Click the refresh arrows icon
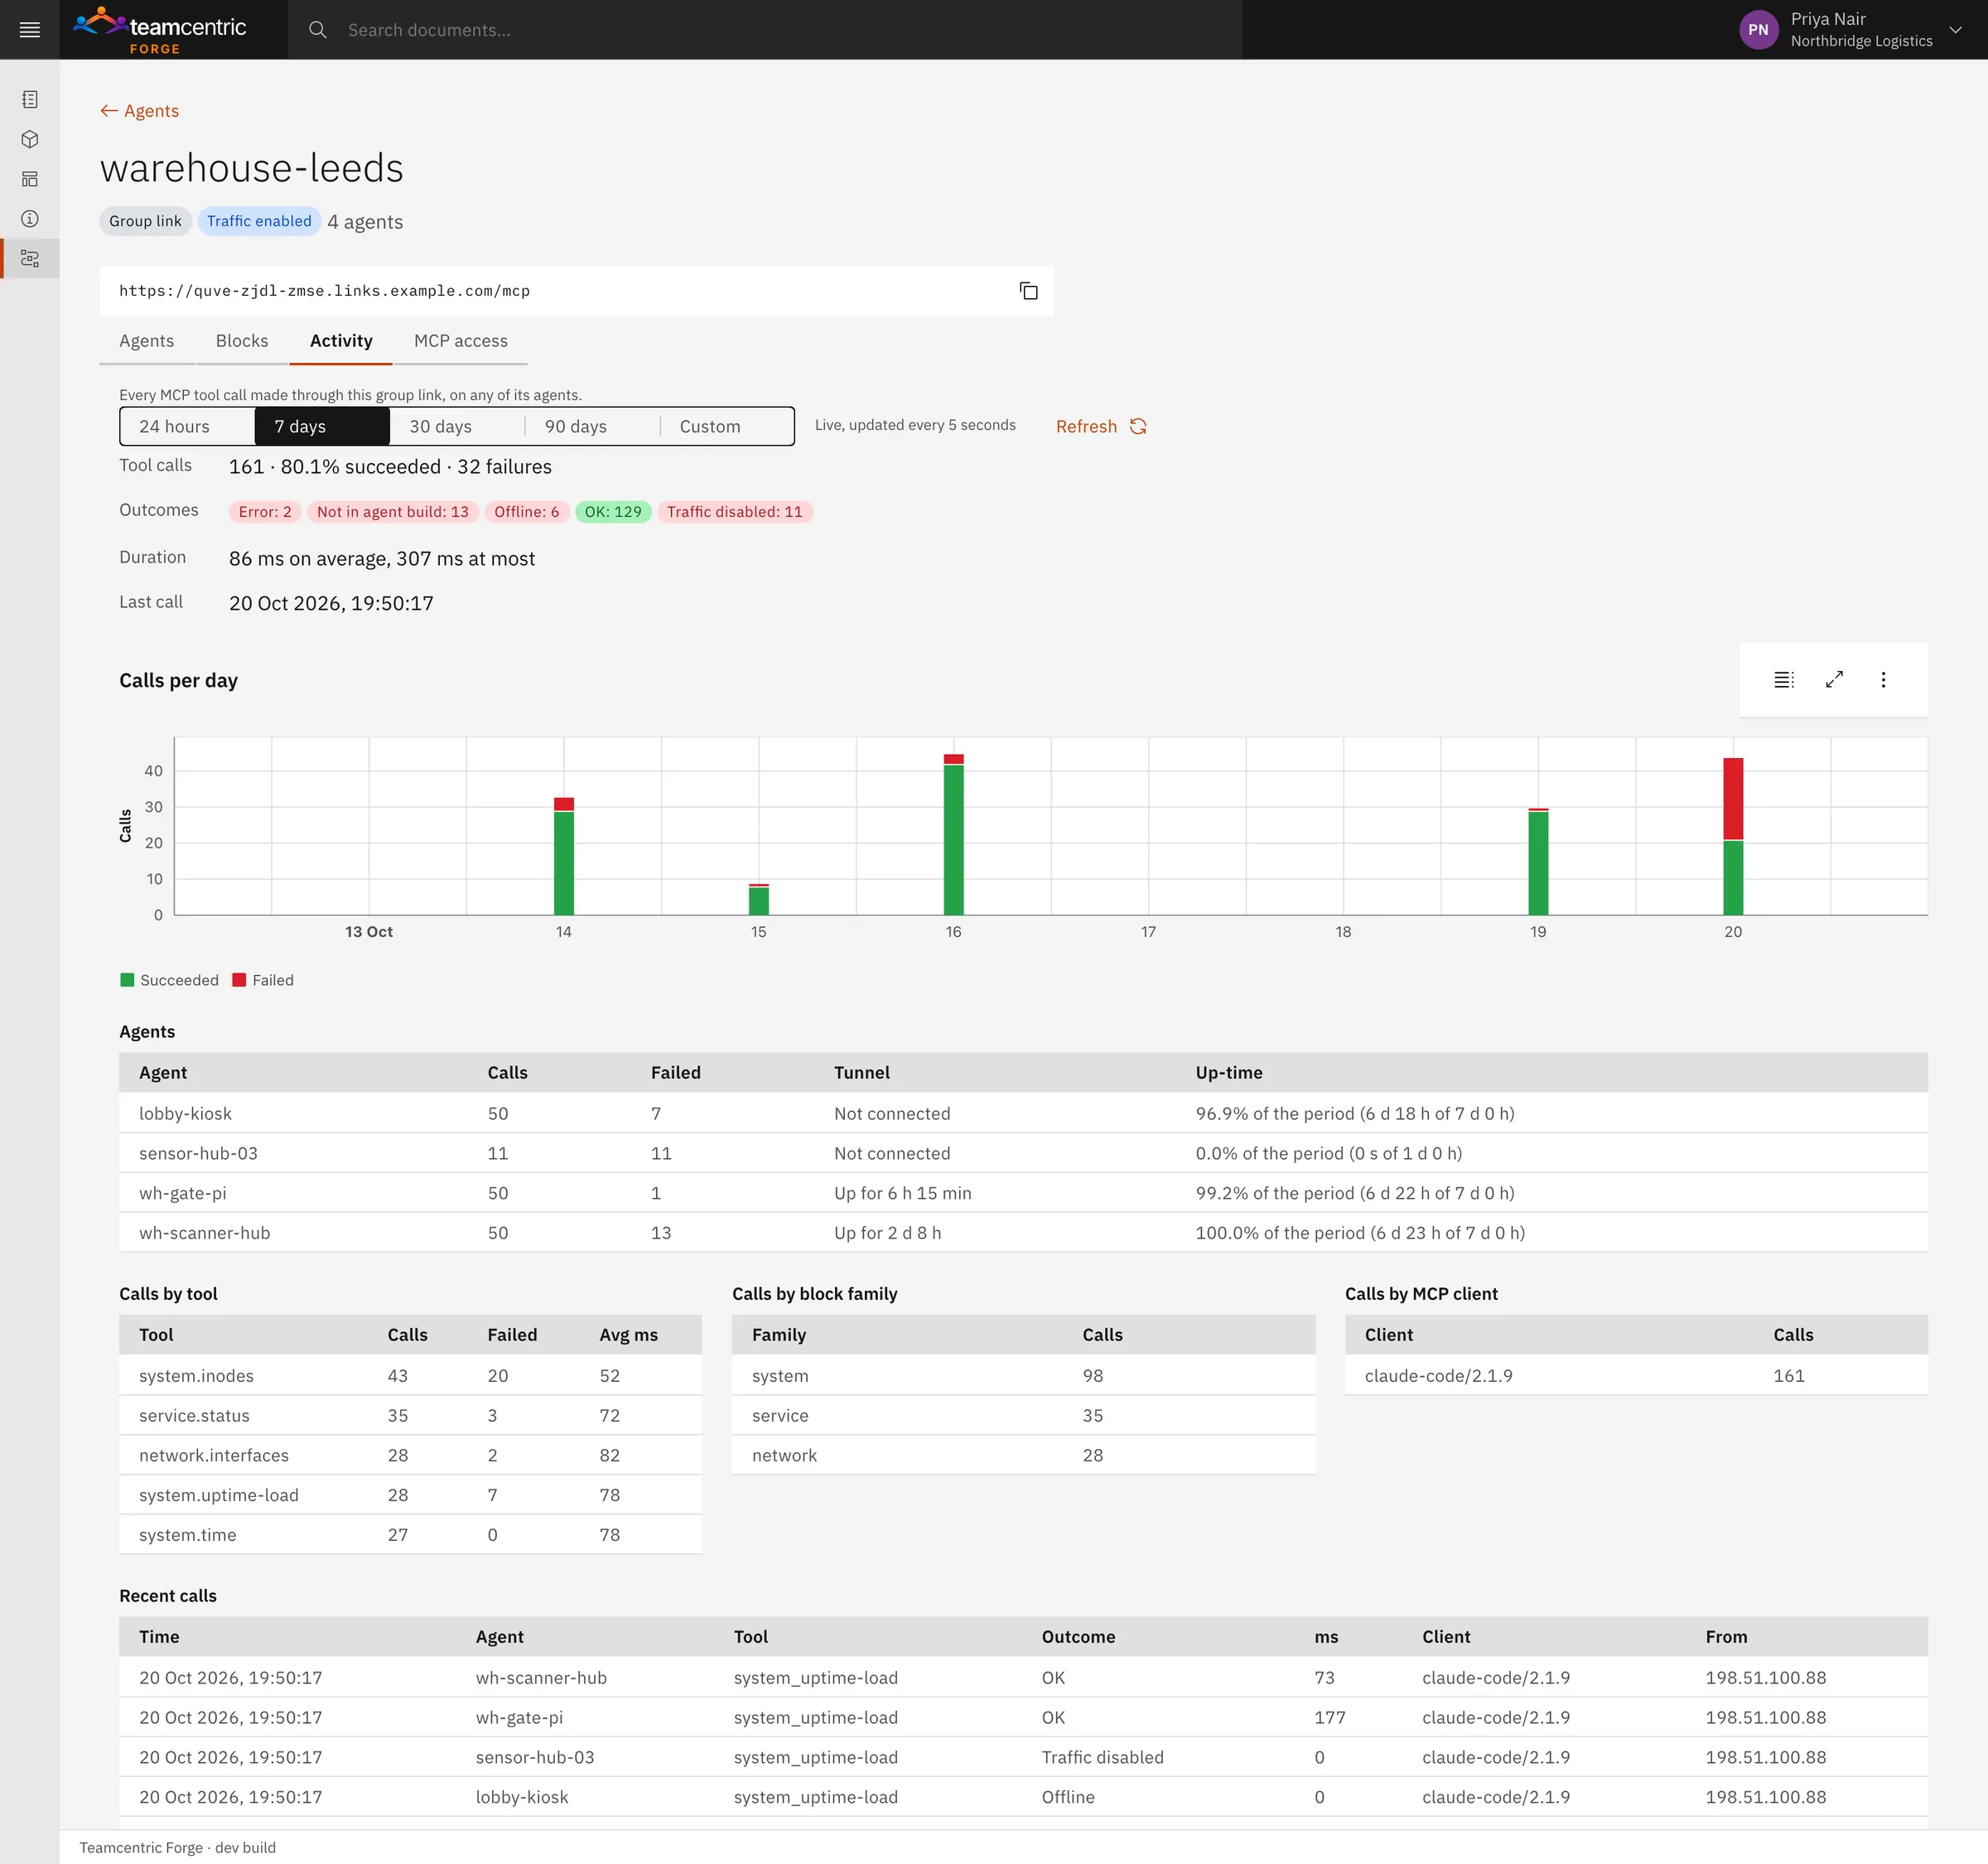The image size is (1988, 1864). pos(1138,426)
